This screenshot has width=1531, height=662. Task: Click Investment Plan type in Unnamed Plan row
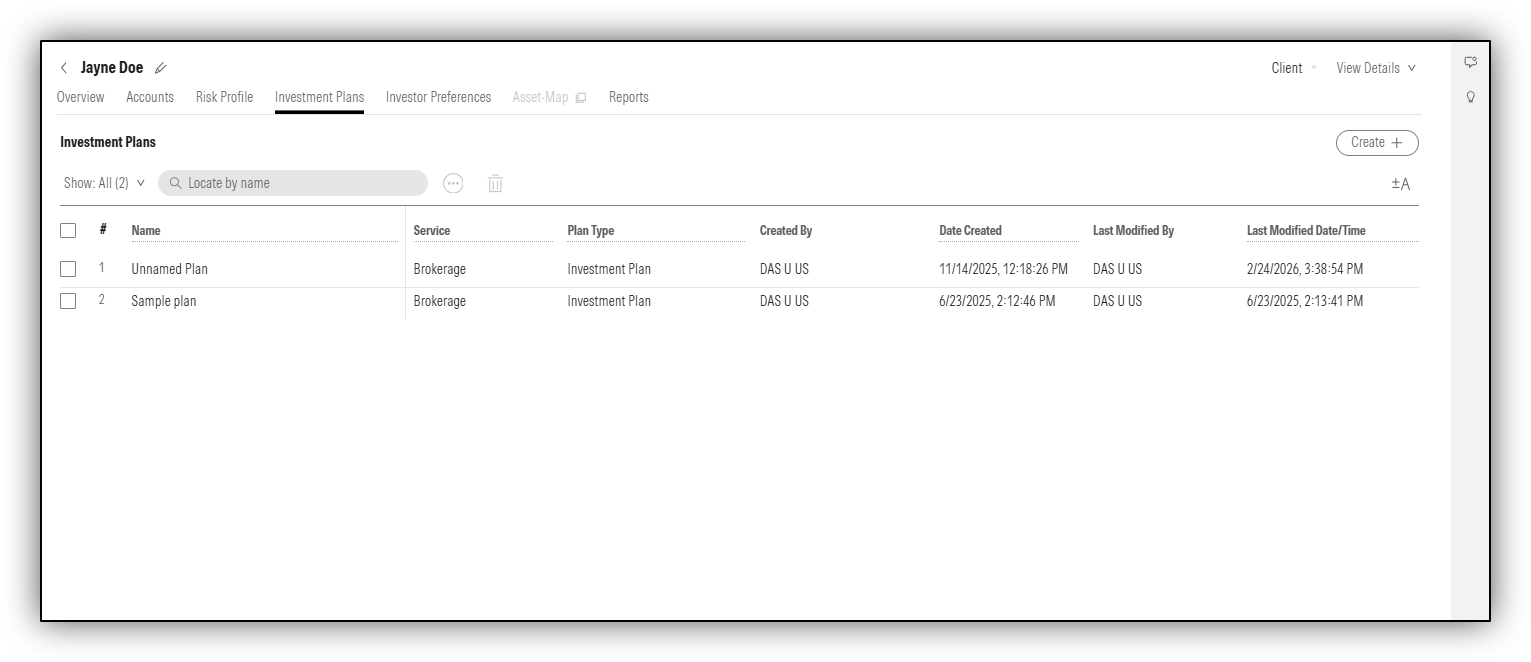coord(609,269)
